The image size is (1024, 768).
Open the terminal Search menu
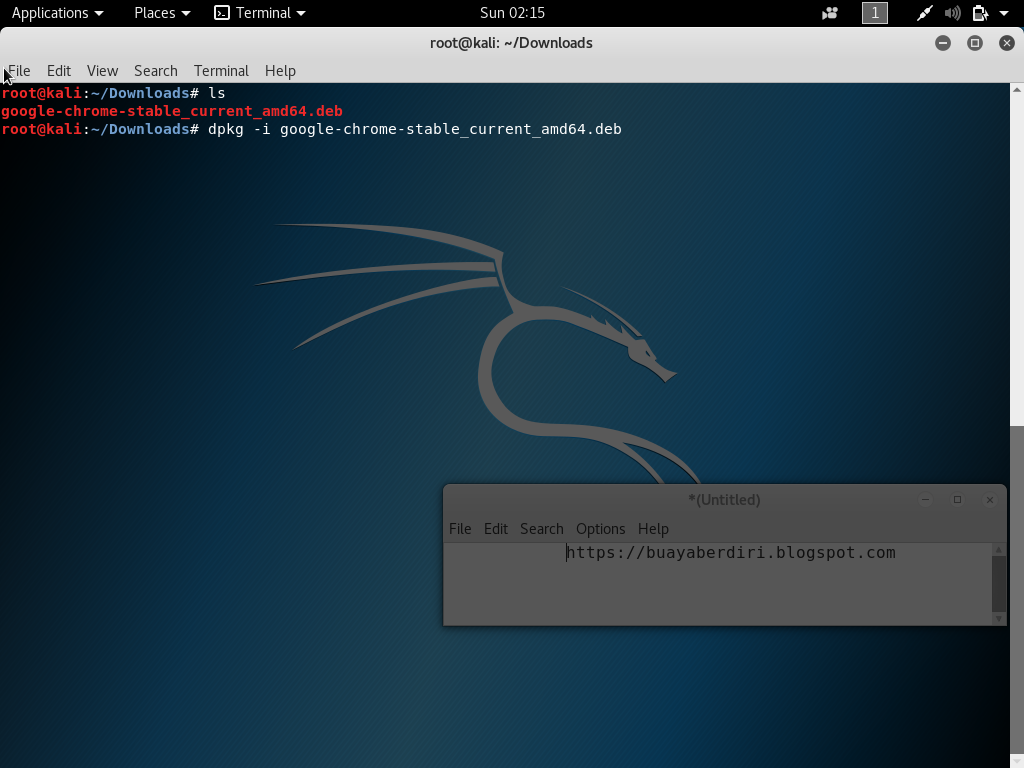pos(155,71)
